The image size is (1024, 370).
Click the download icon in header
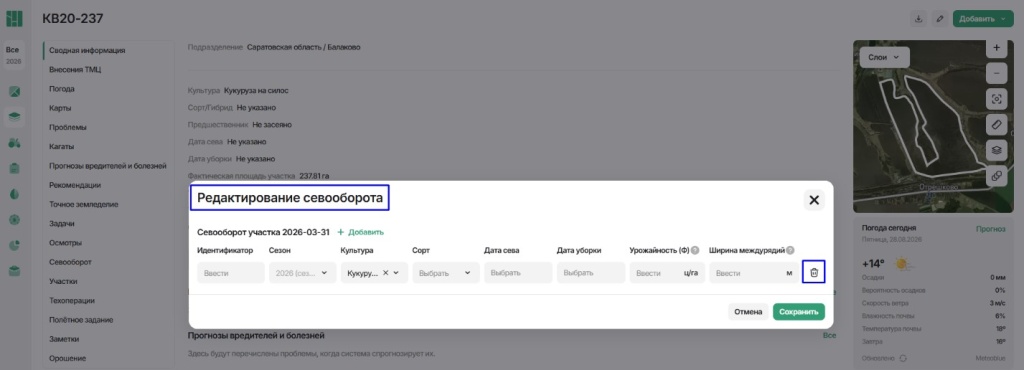tap(918, 19)
